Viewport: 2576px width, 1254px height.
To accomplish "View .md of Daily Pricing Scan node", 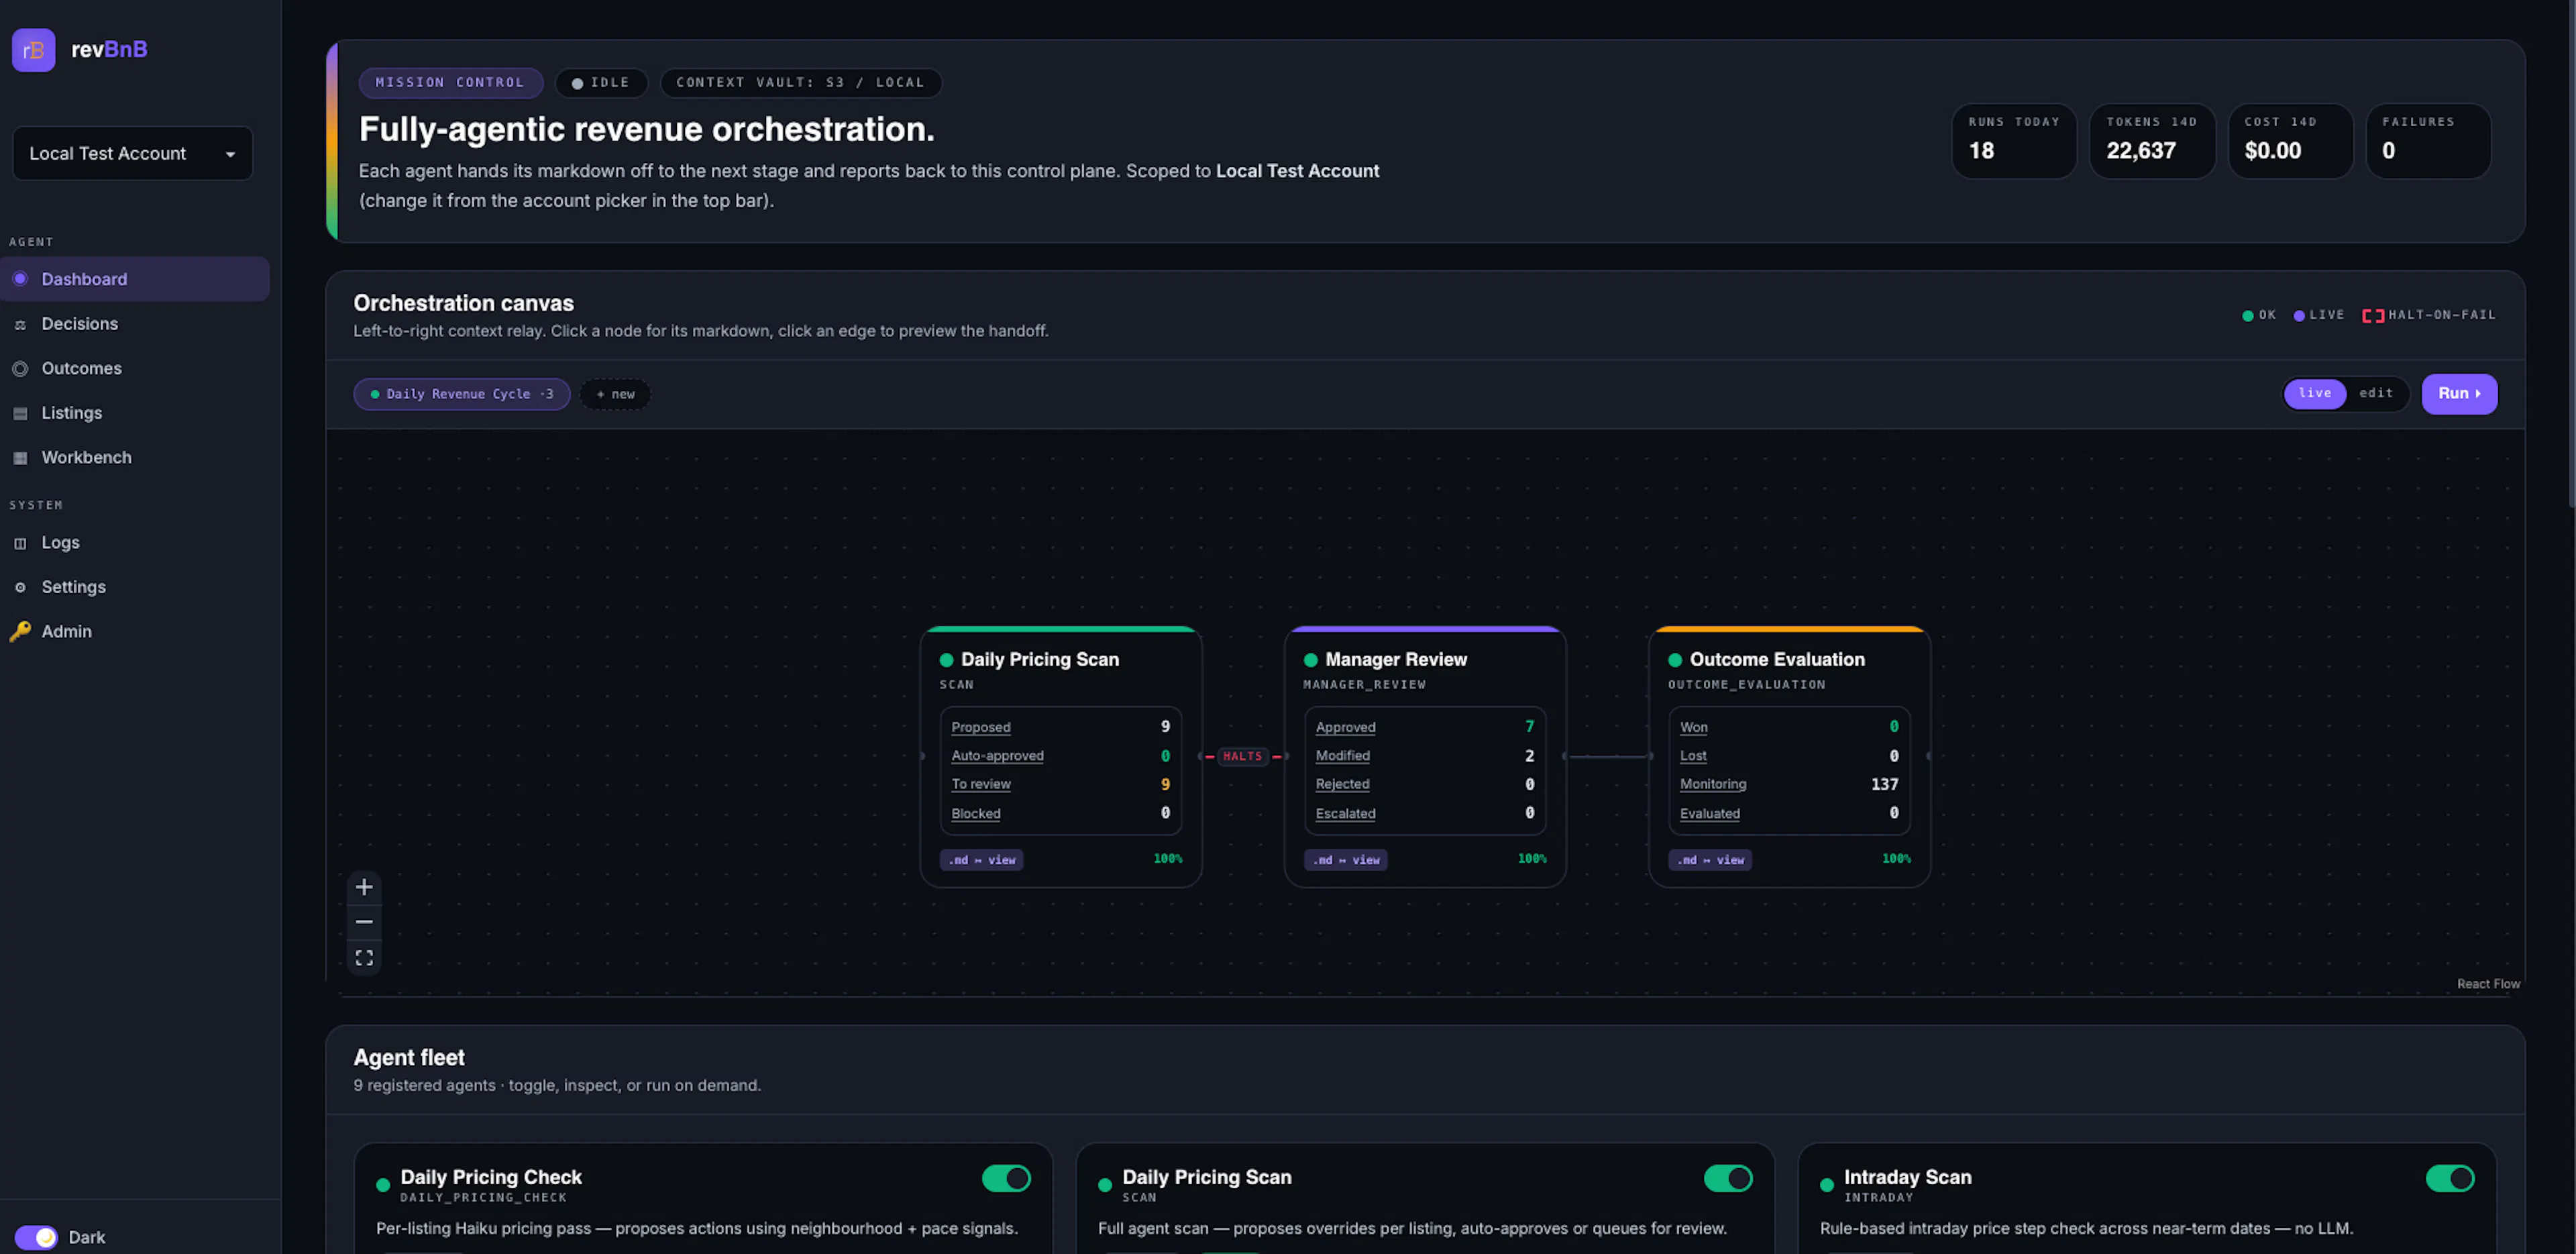I will 981,860.
